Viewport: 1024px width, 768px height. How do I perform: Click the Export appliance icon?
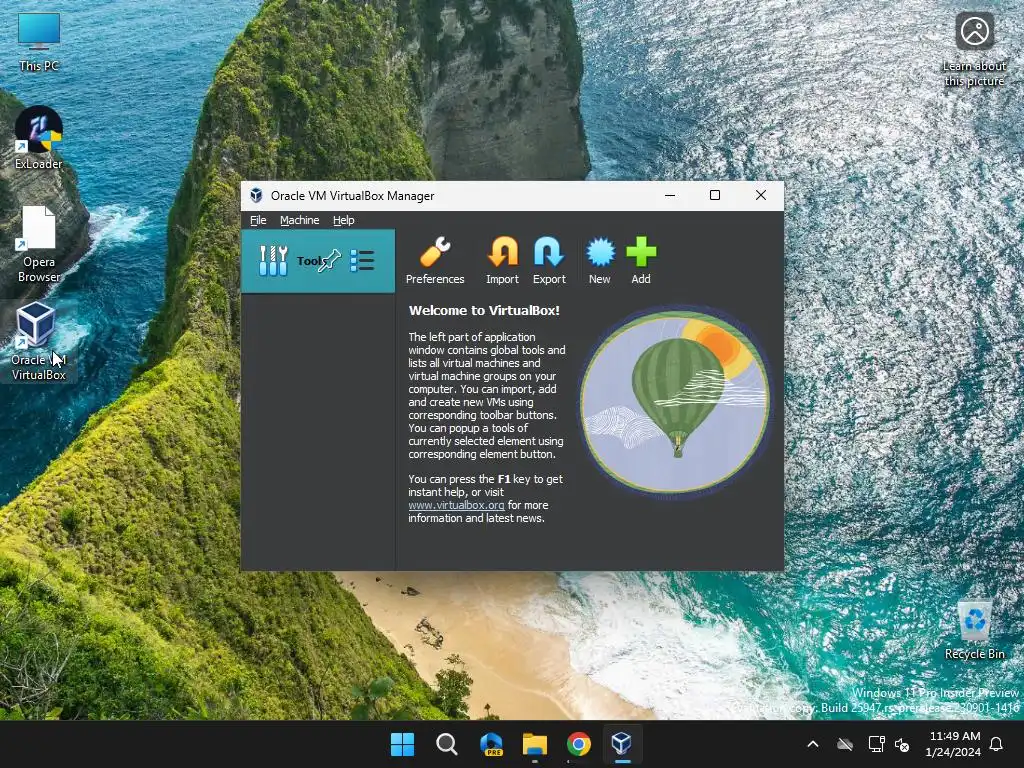pos(549,261)
